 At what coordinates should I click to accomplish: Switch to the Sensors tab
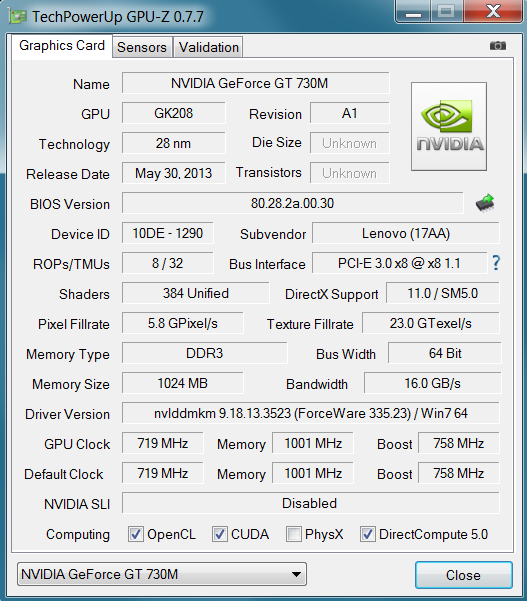tap(142, 47)
